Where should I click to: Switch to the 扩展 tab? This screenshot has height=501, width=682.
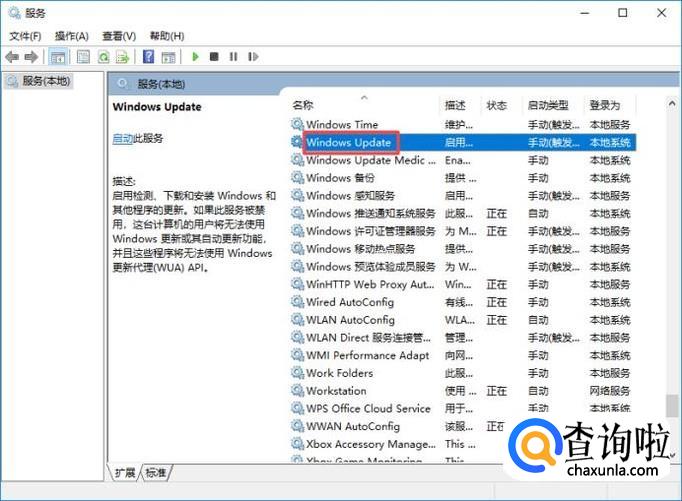[125, 472]
